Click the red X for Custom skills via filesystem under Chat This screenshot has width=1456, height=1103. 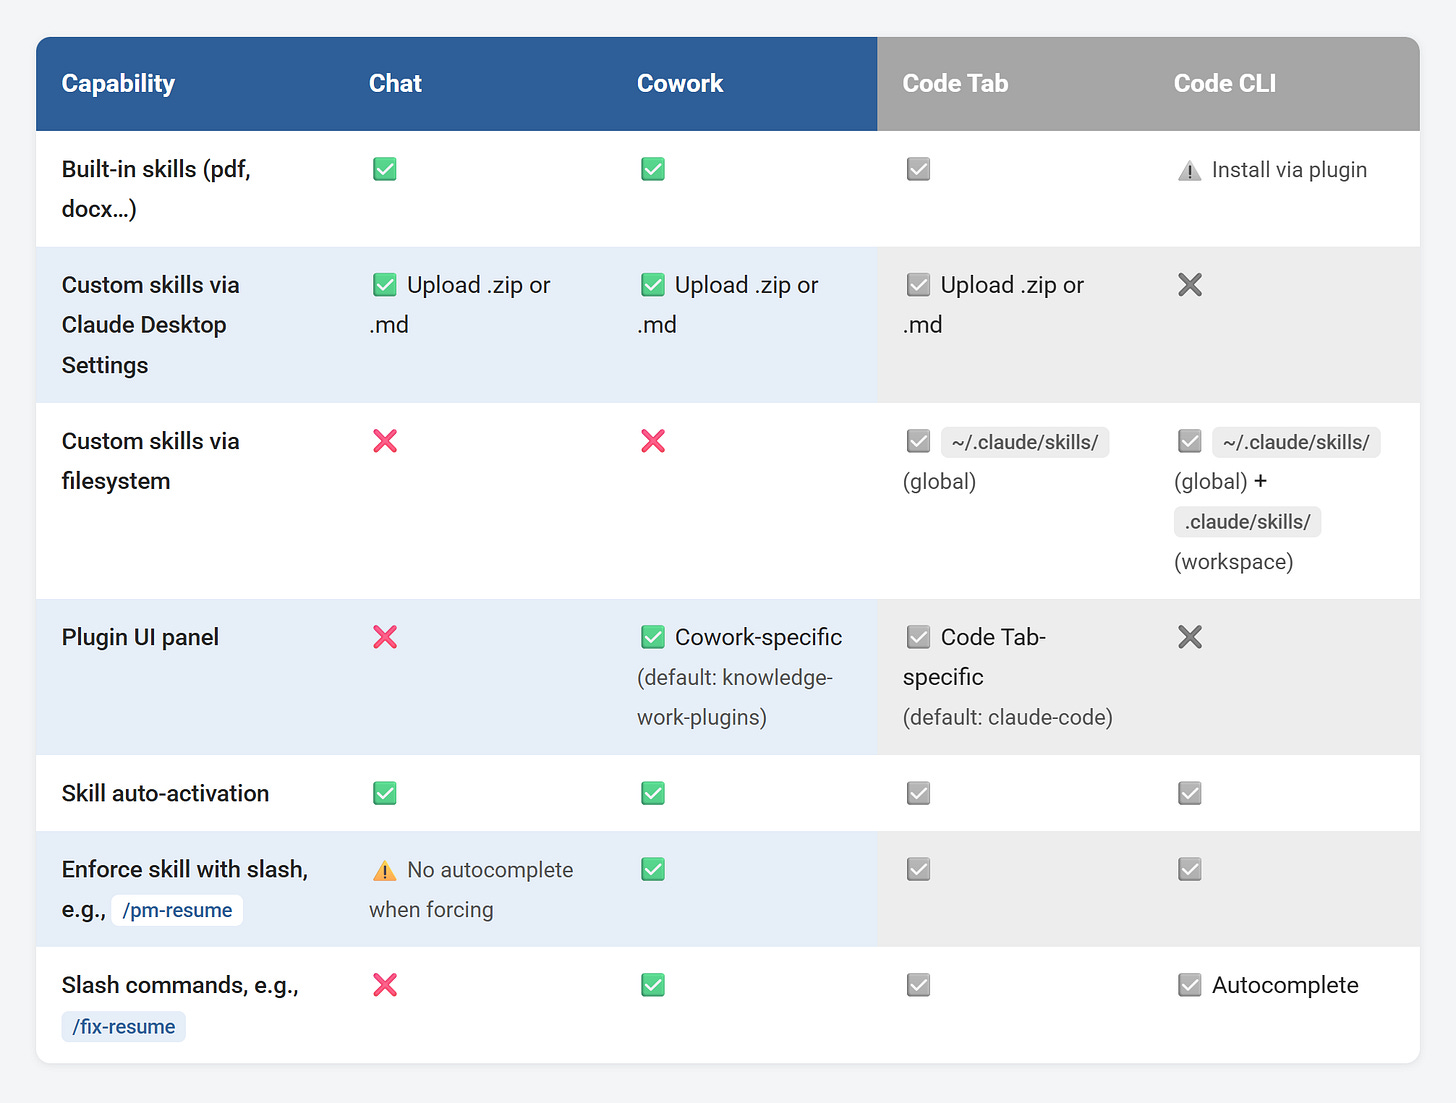click(385, 441)
